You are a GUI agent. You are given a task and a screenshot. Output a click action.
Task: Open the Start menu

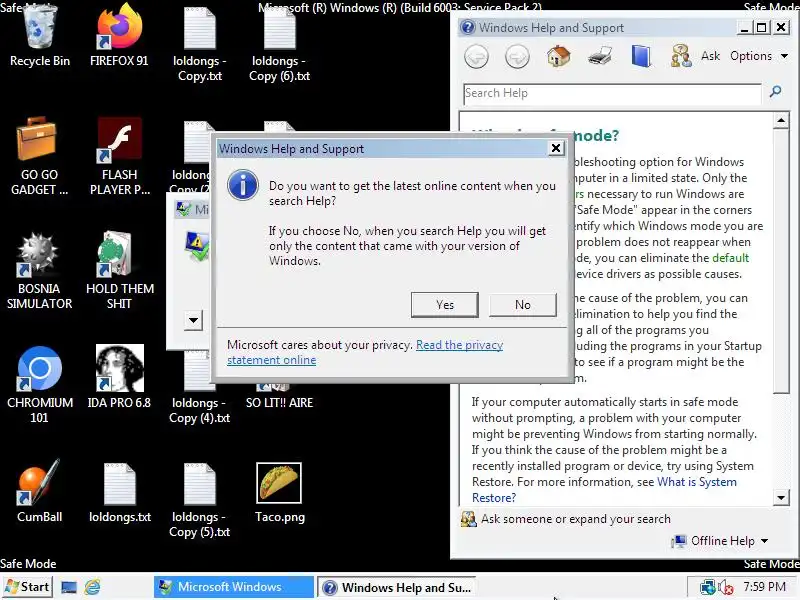coord(27,587)
